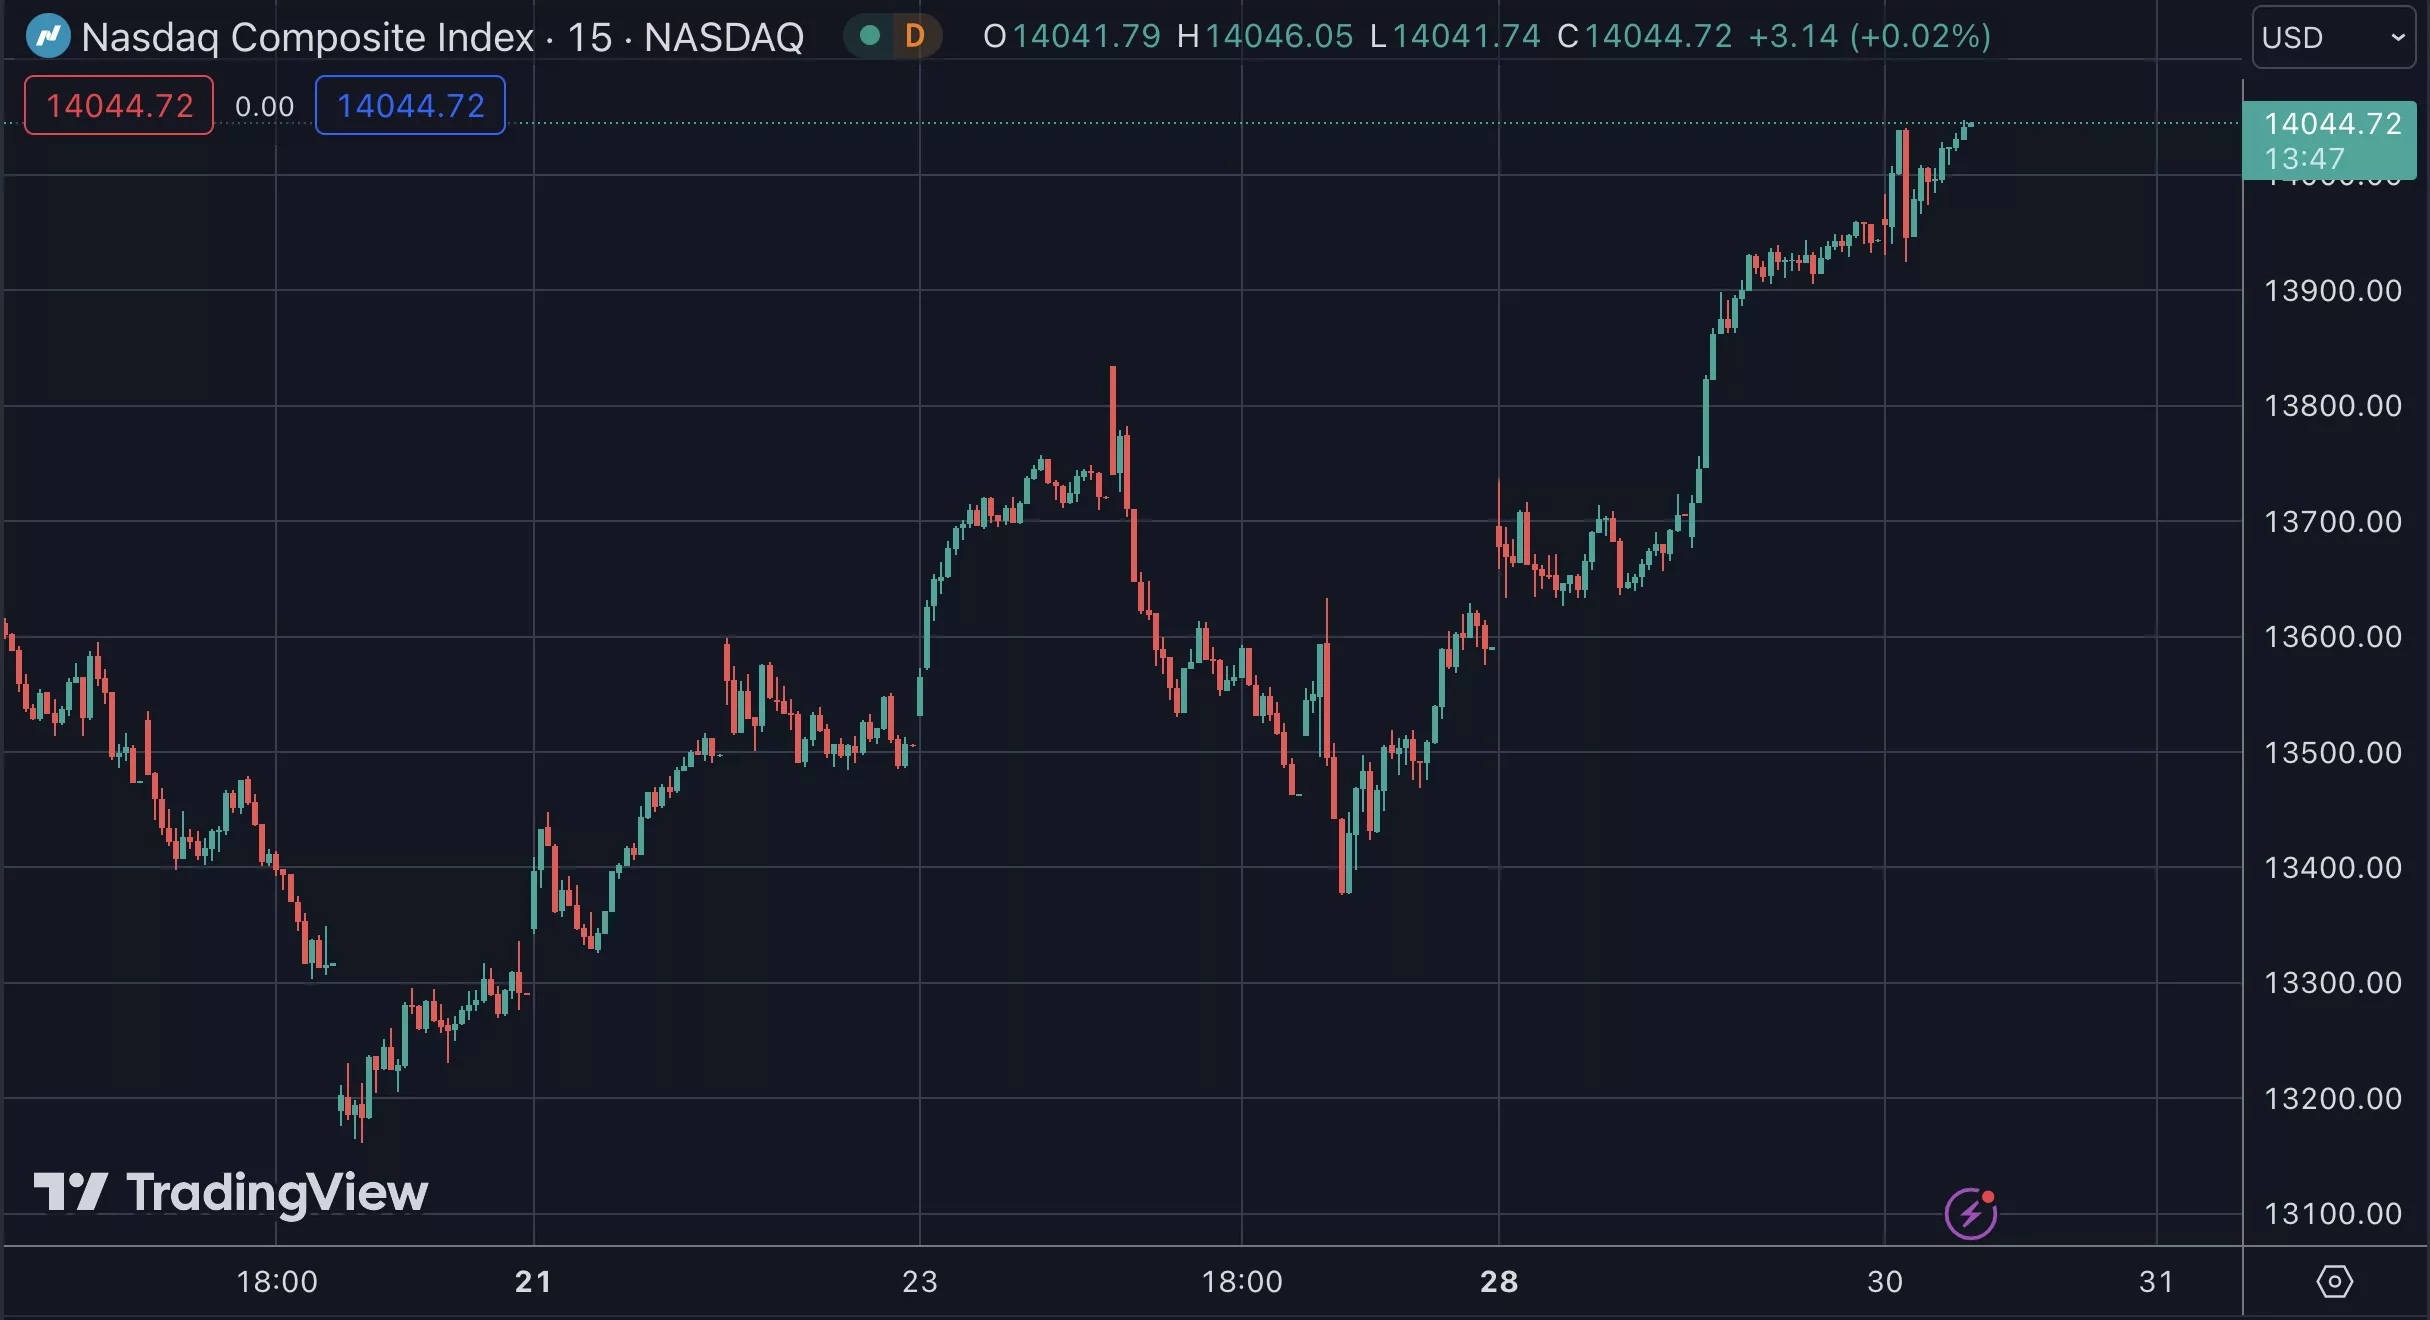Screen dimensions: 2430x1320
Task: Click the 13300.00 price axis label
Action: pos(2332,983)
